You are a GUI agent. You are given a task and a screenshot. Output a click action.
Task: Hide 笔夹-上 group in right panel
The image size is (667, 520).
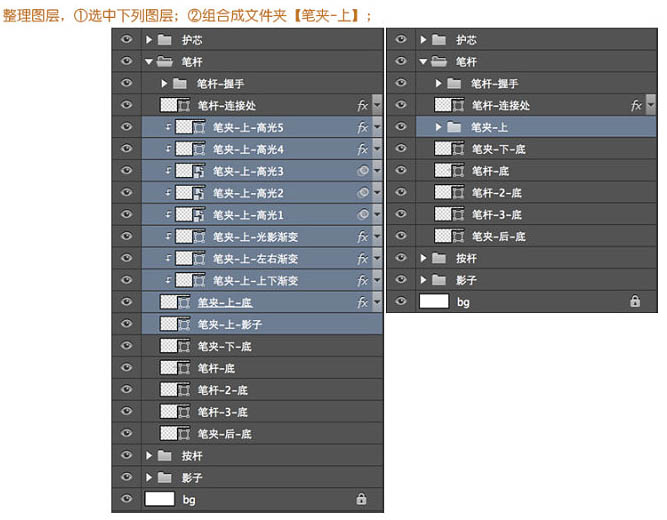pos(401,126)
